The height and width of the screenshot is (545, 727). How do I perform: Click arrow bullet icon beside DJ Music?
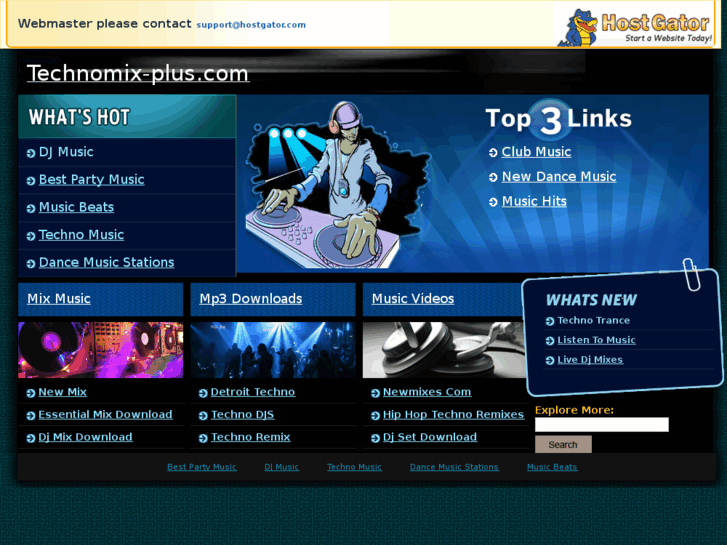pos(31,153)
